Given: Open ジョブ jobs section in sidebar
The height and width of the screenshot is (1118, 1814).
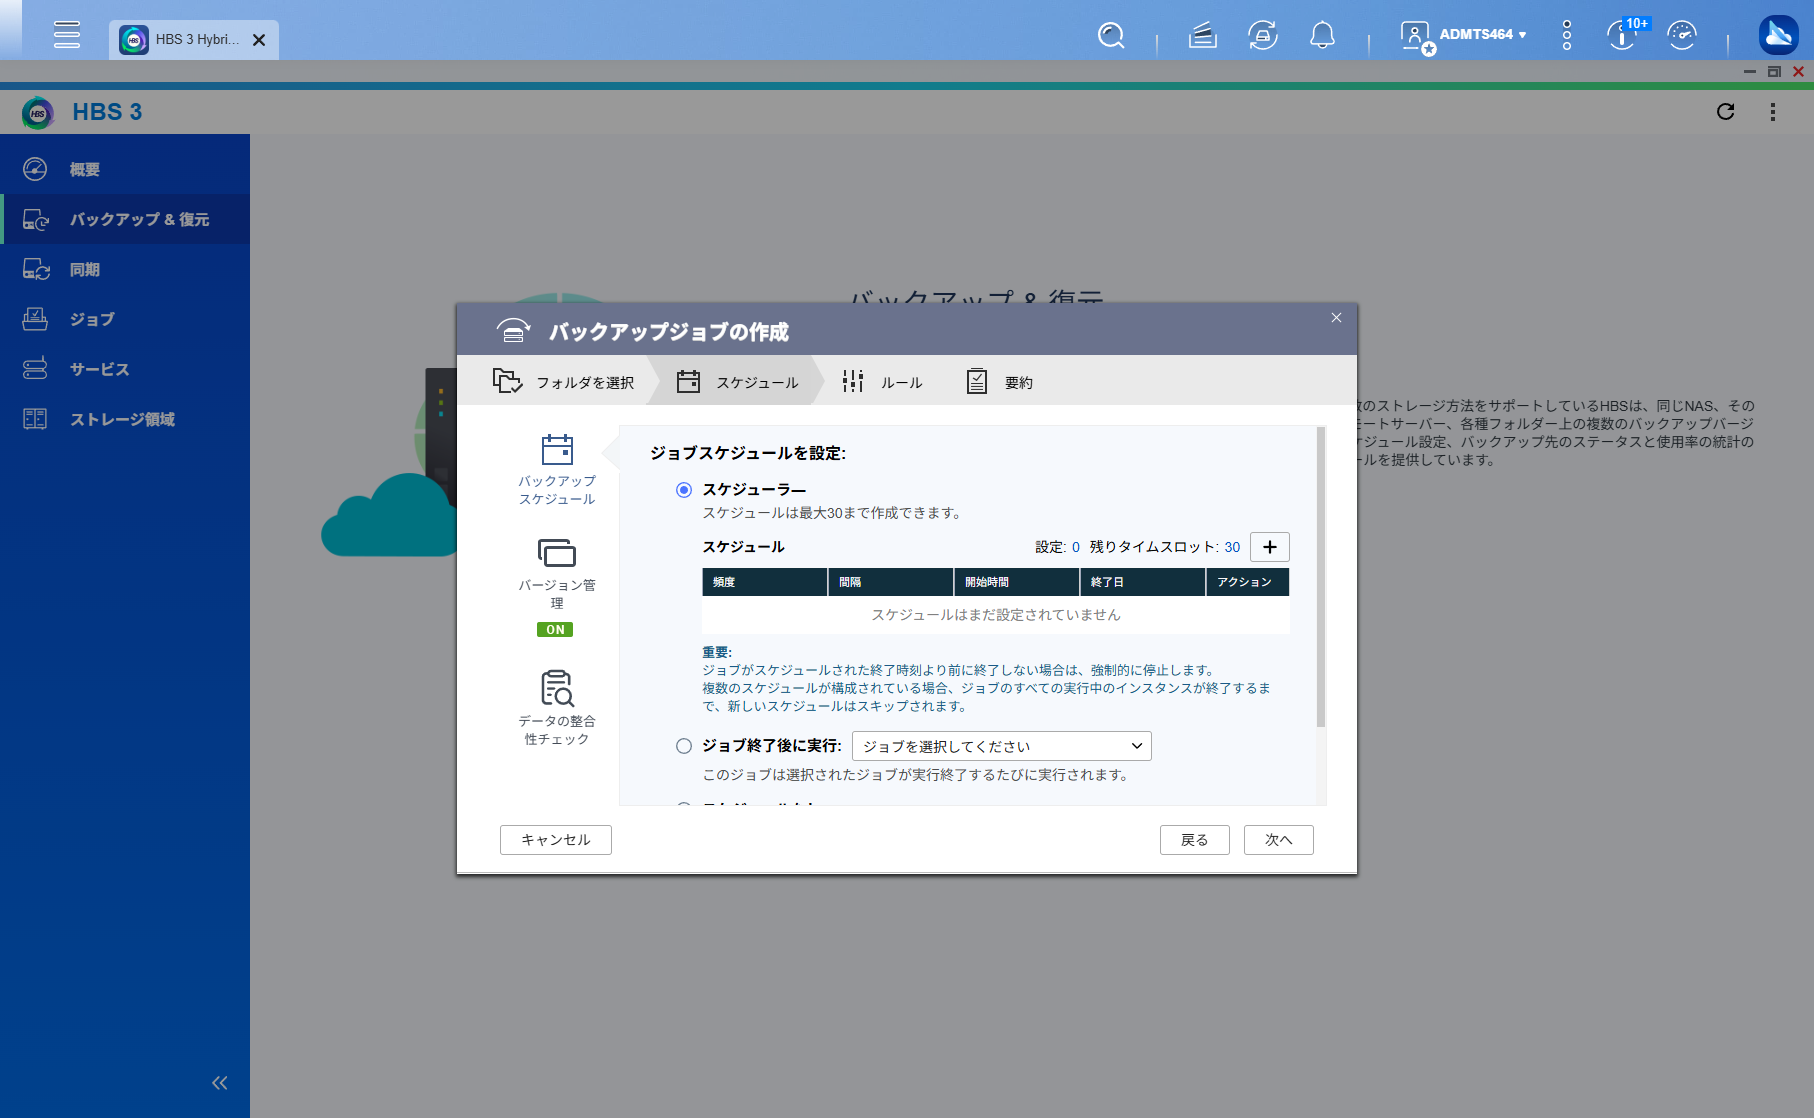Looking at the screenshot, I should click(x=125, y=319).
